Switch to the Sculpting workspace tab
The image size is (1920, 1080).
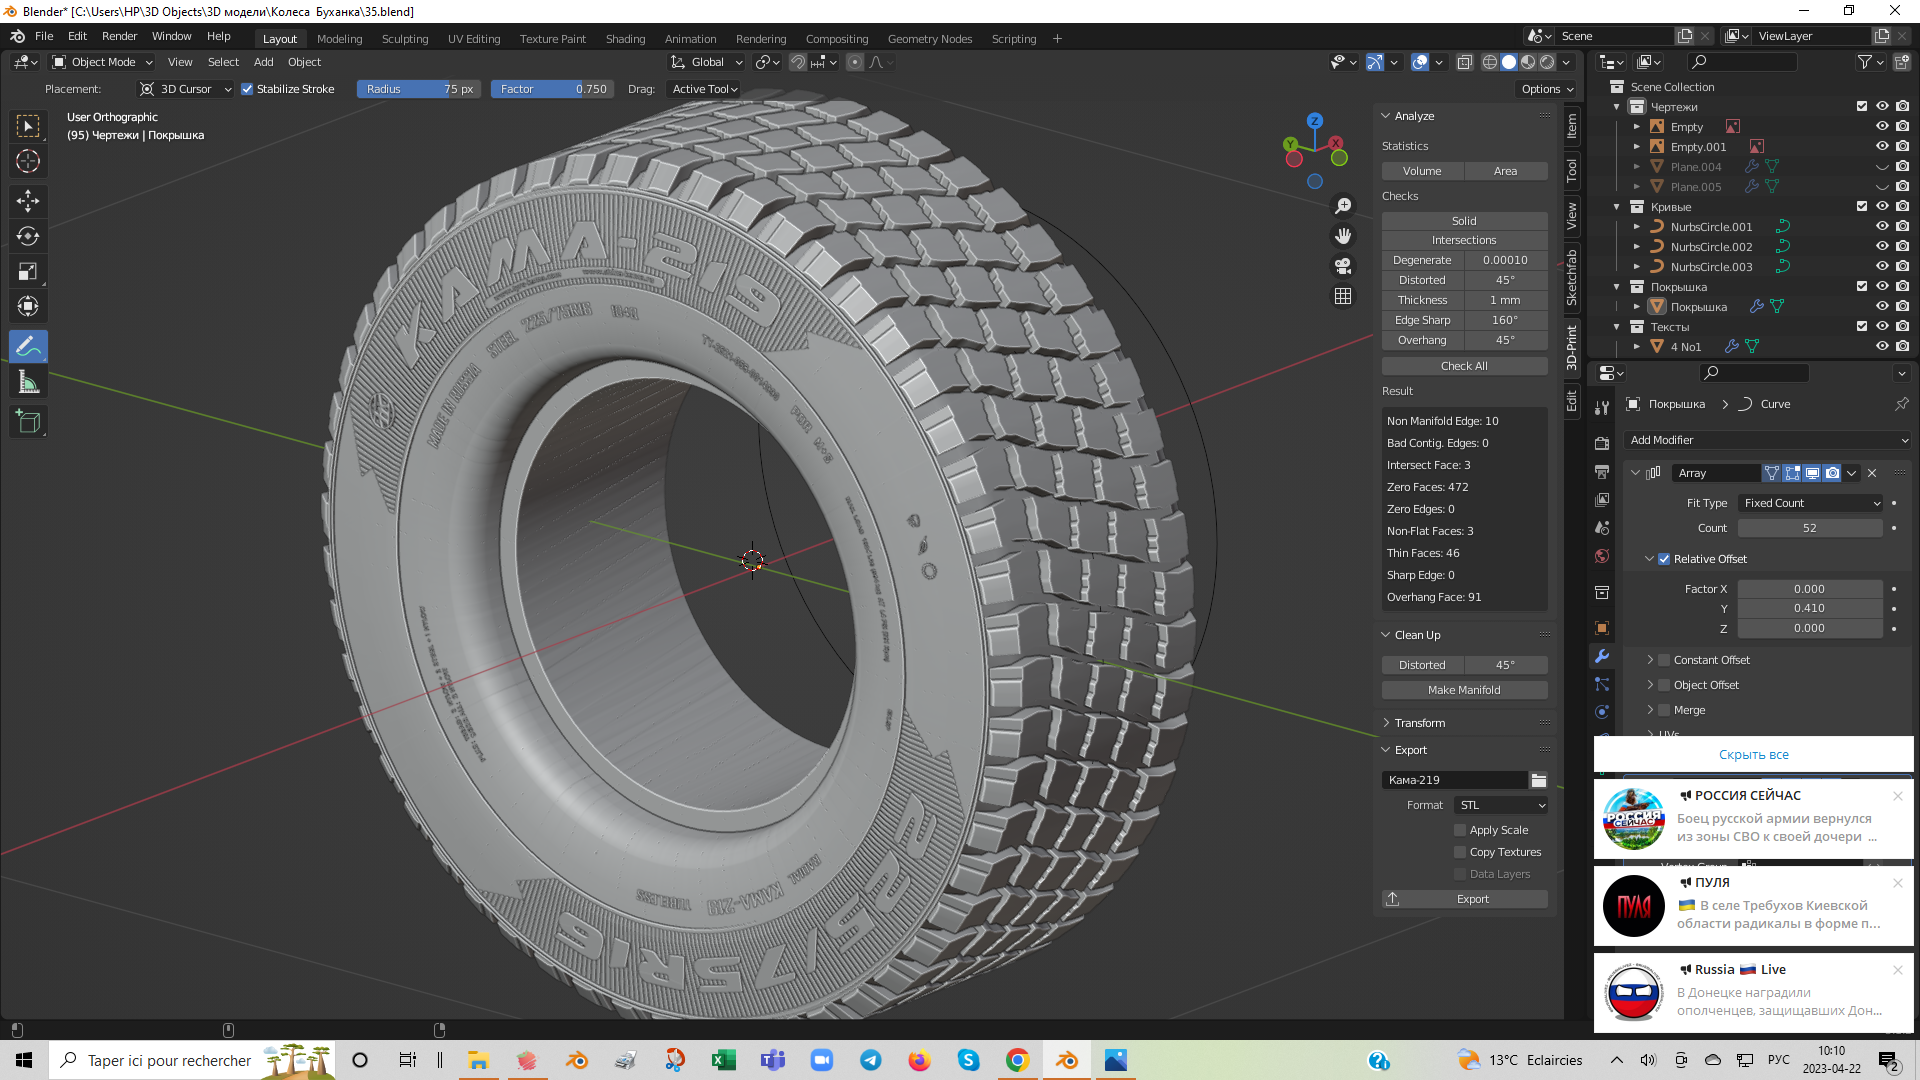tap(404, 39)
